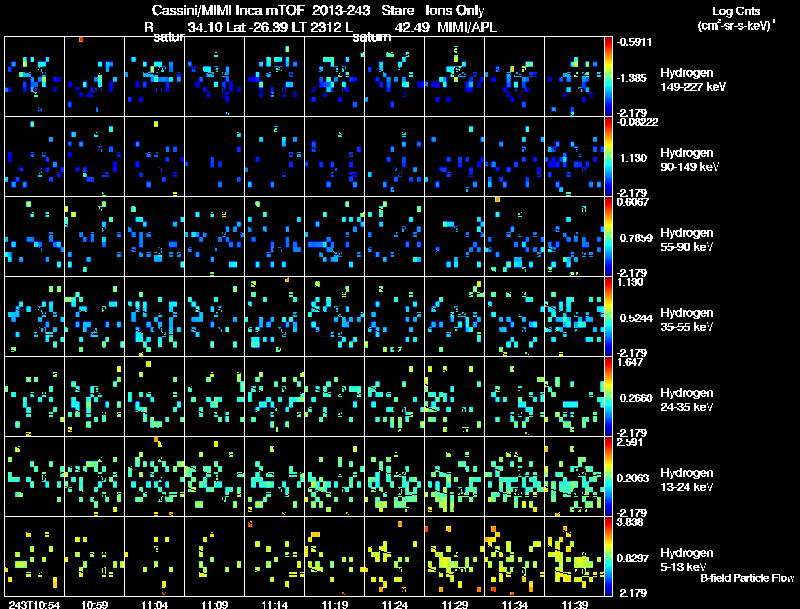Click the '11:14' time axis label
Viewport: 800px width, 609px height.
(274, 604)
